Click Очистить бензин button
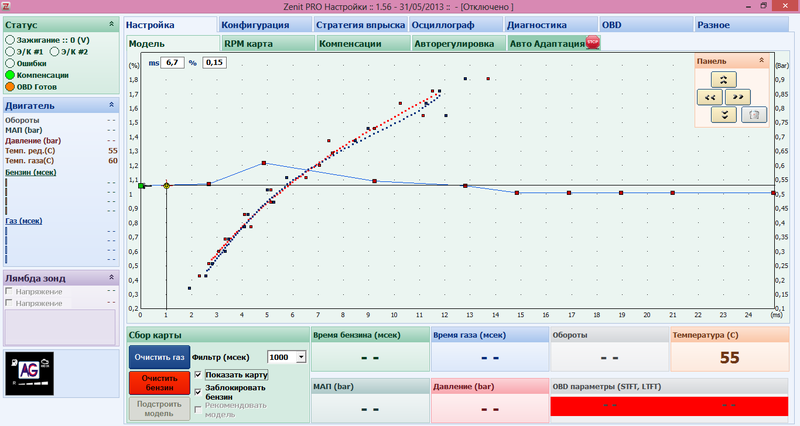 pos(159,383)
